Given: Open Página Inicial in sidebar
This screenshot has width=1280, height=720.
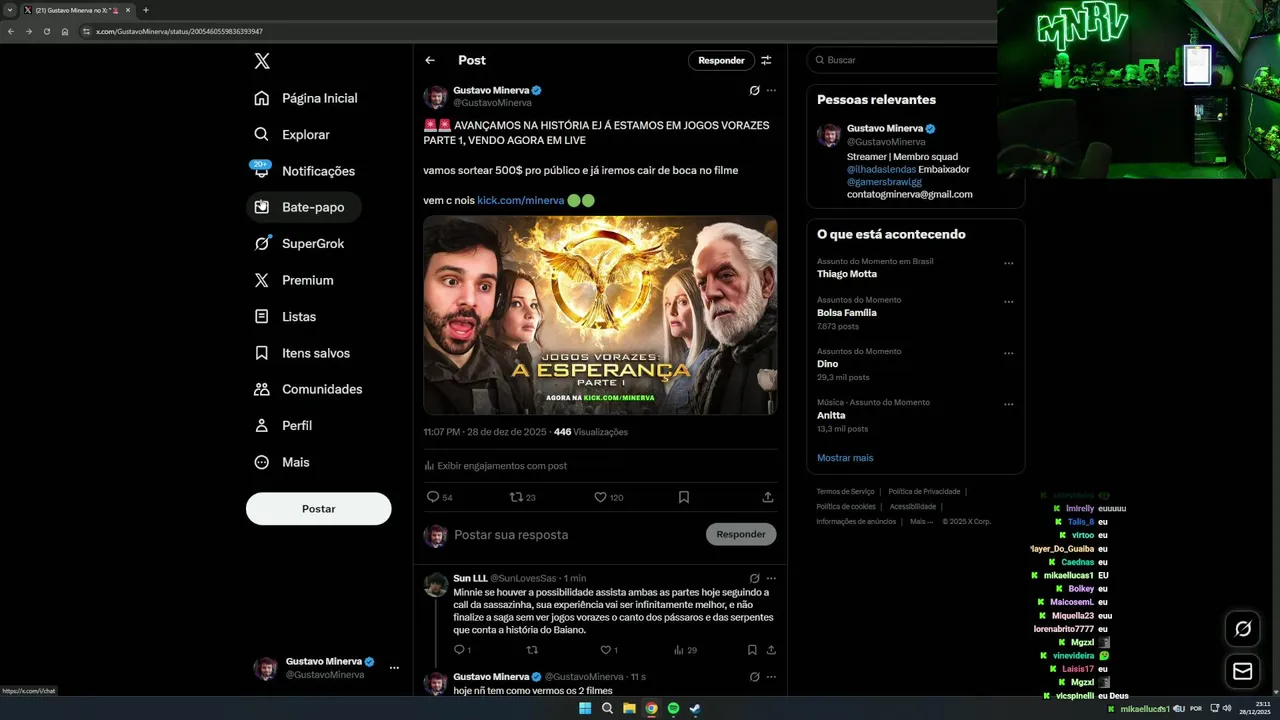Looking at the screenshot, I should [306, 98].
